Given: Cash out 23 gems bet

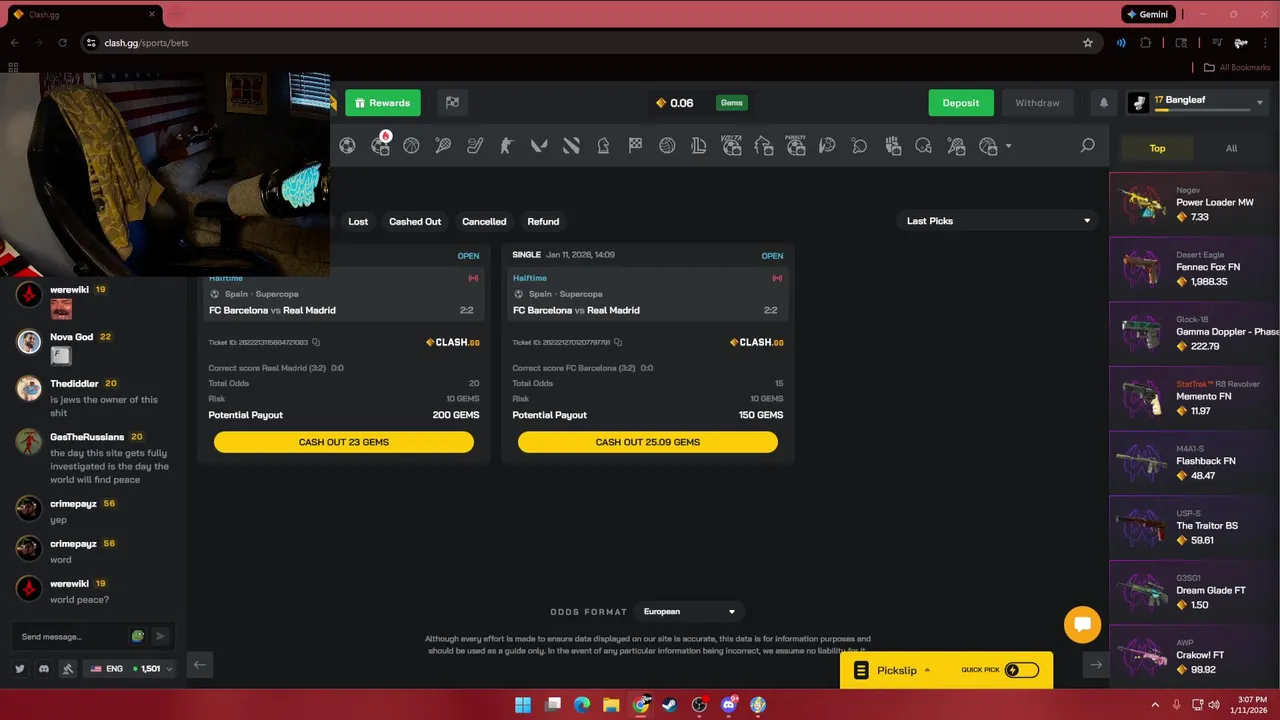Looking at the screenshot, I should pyautogui.click(x=344, y=442).
